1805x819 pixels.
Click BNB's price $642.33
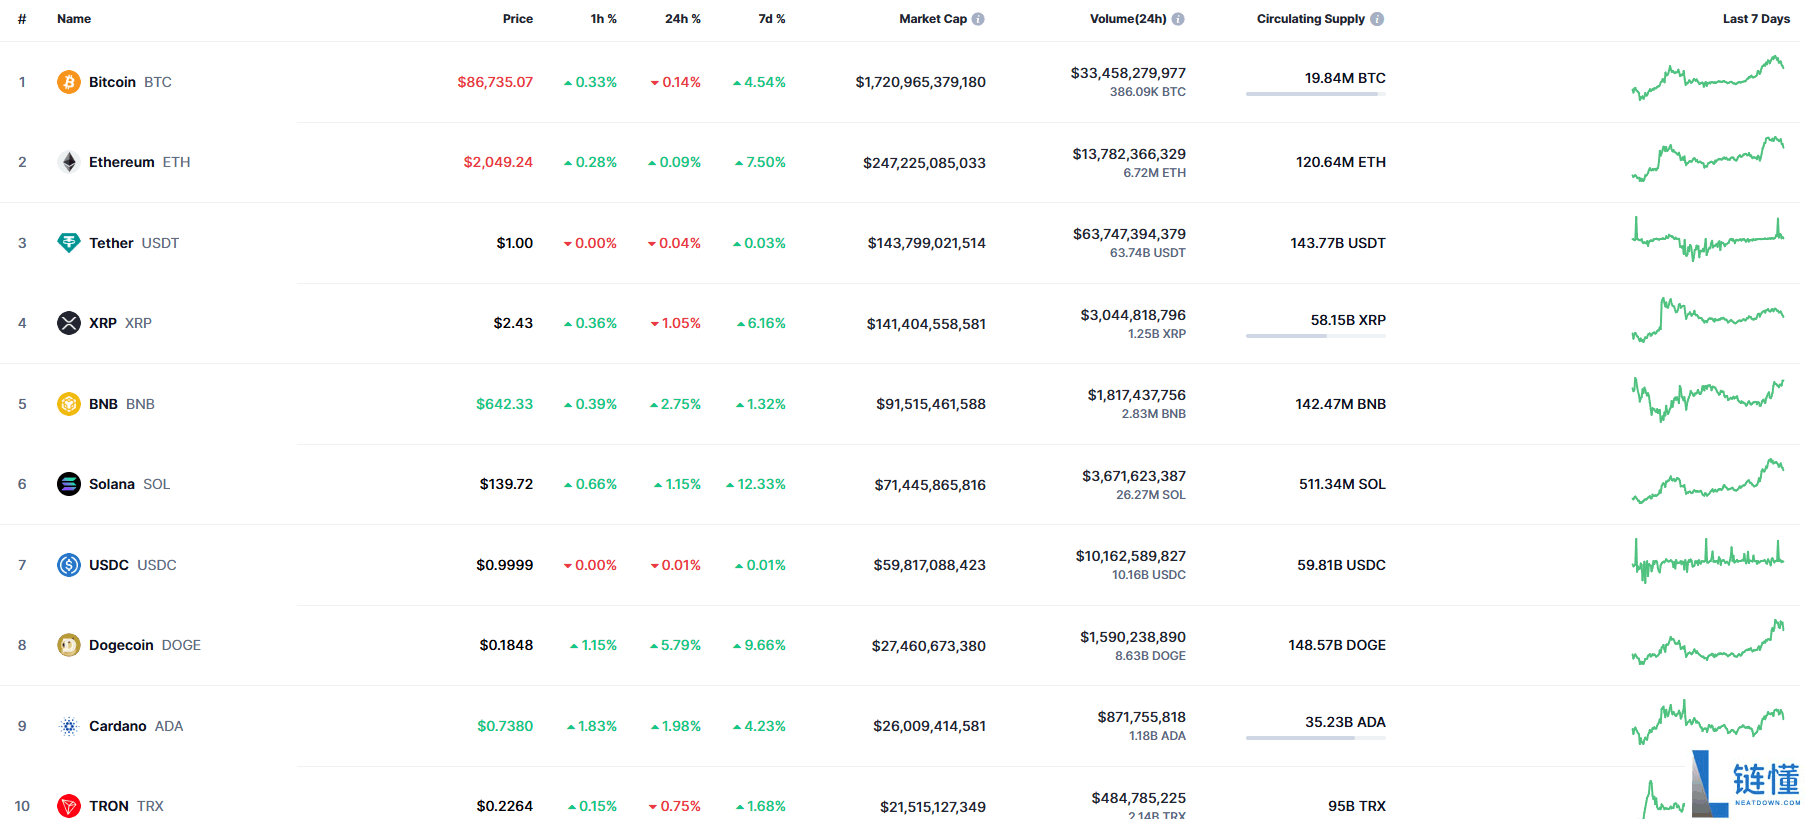[x=505, y=404]
